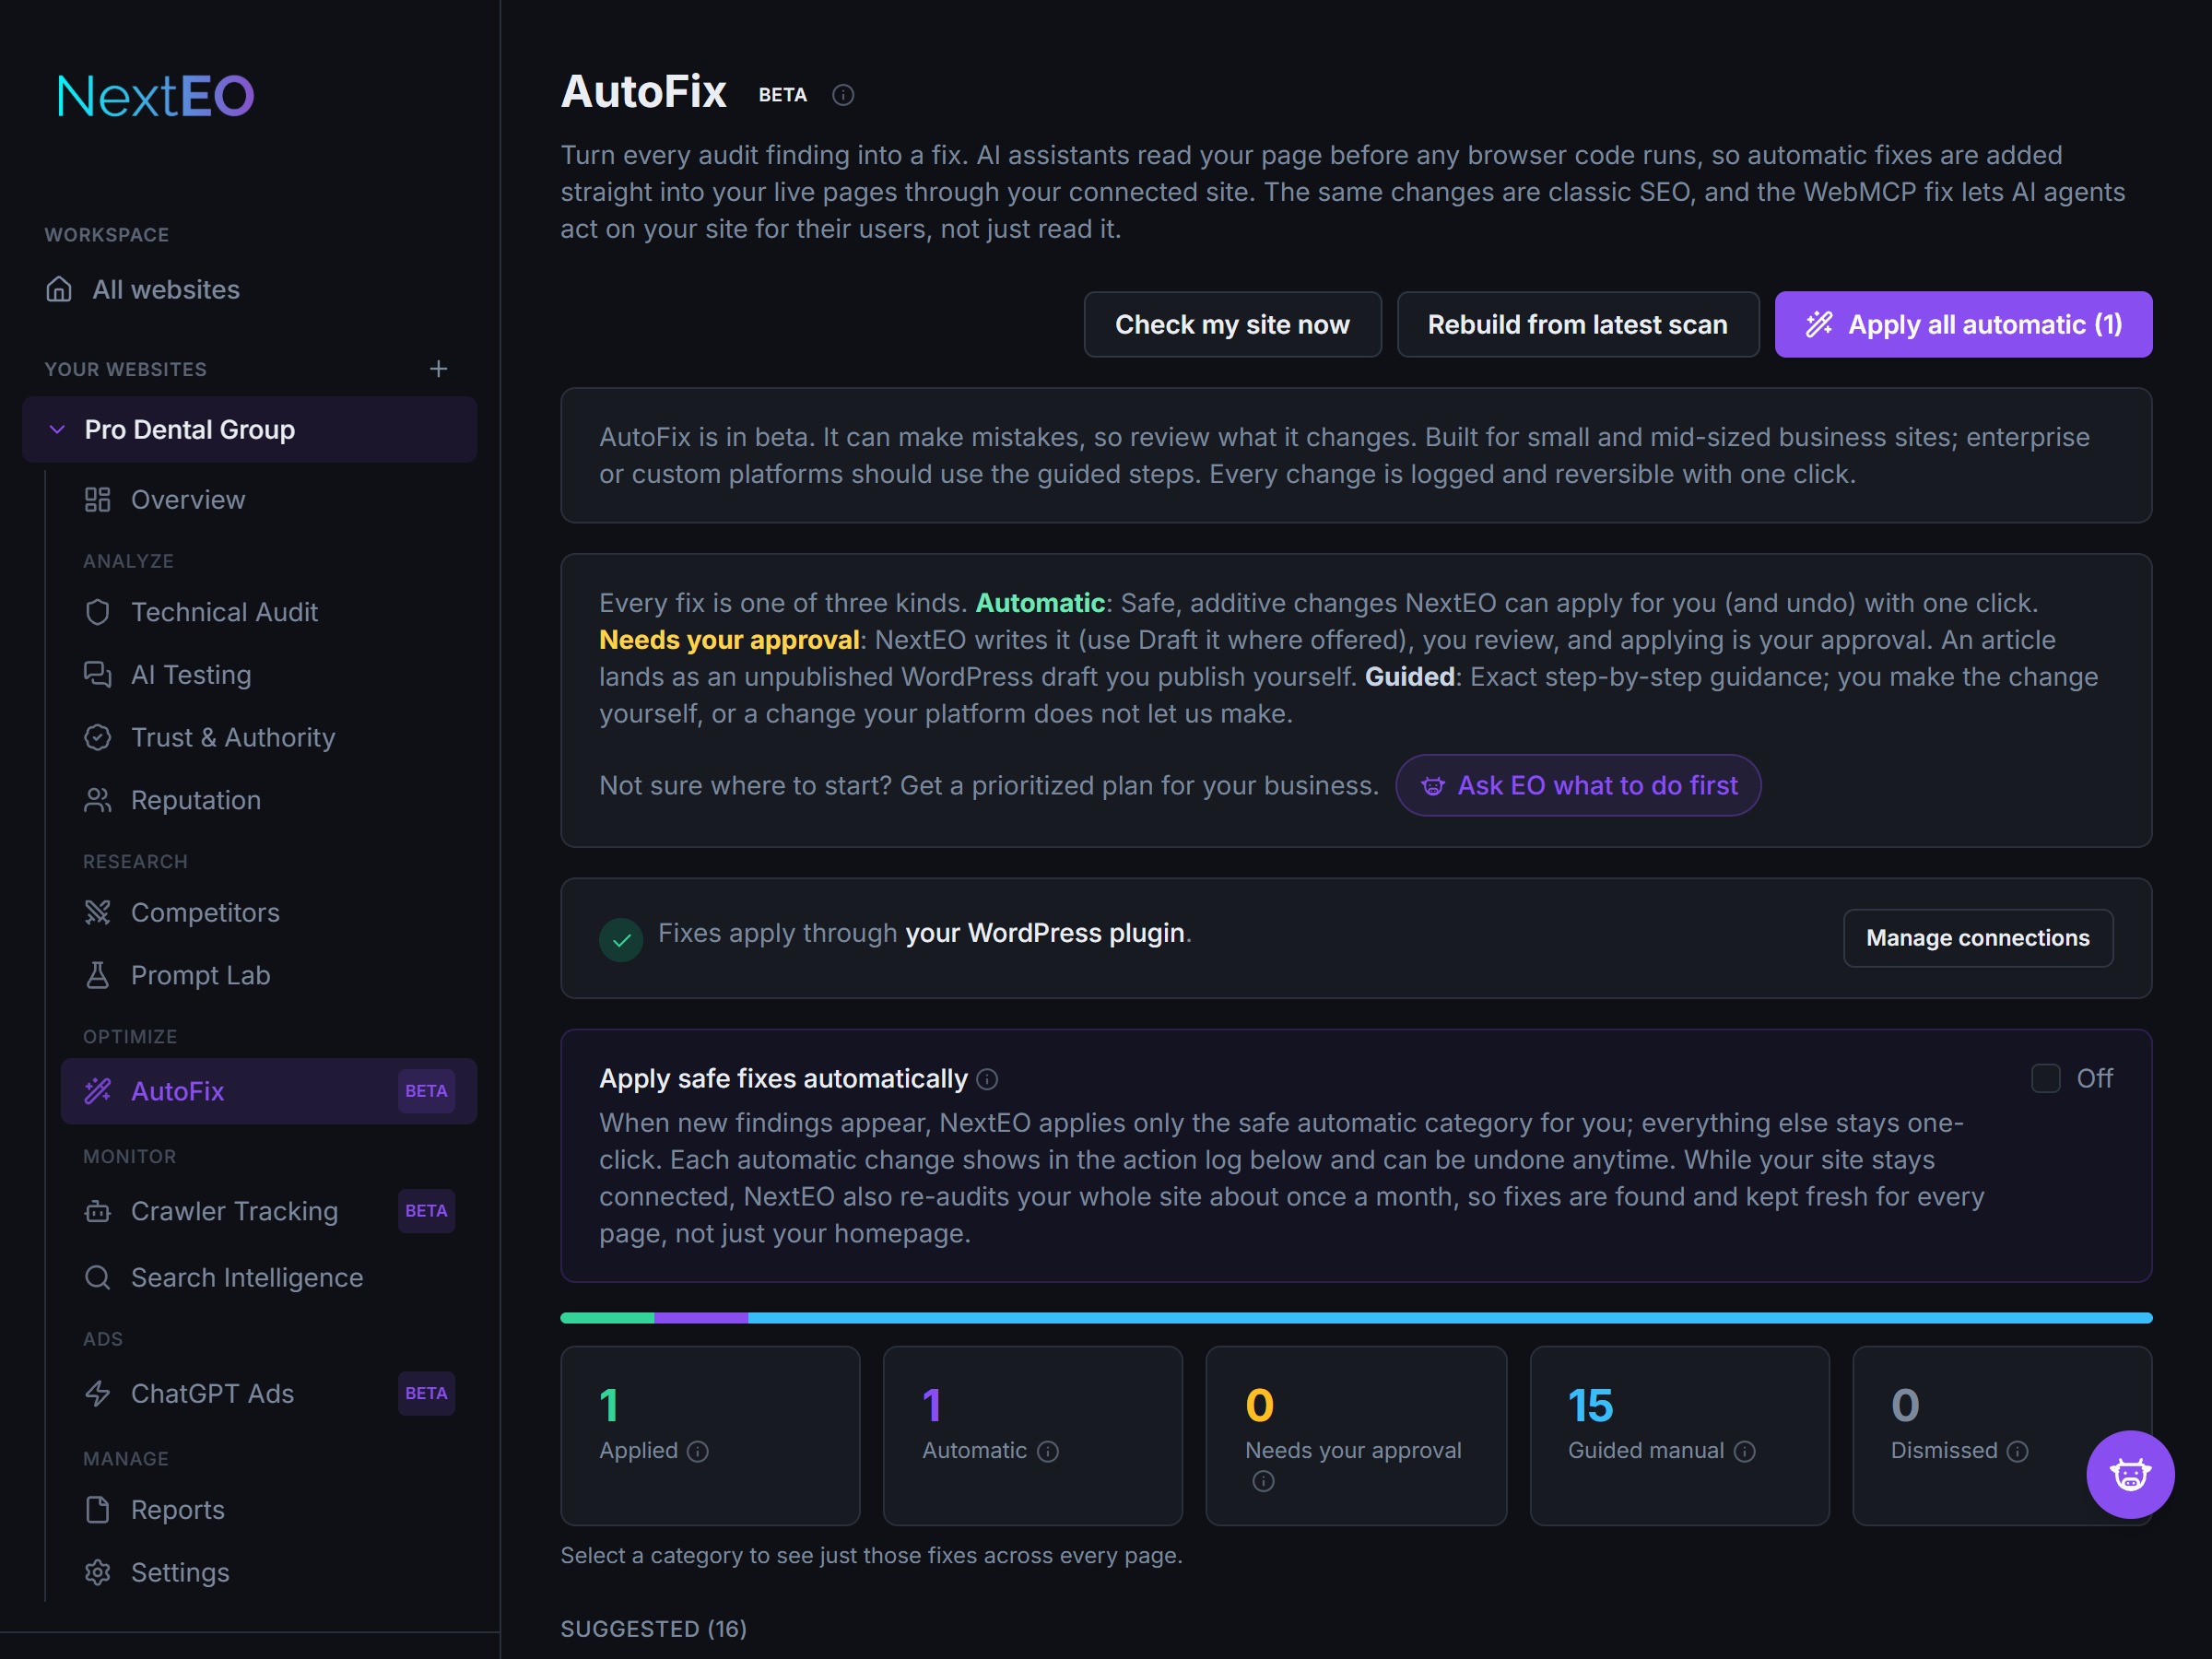Image resolution: width=2212 pixels, height=1659 pixels.
Task: Go to All websites
Action: [249, 289]
